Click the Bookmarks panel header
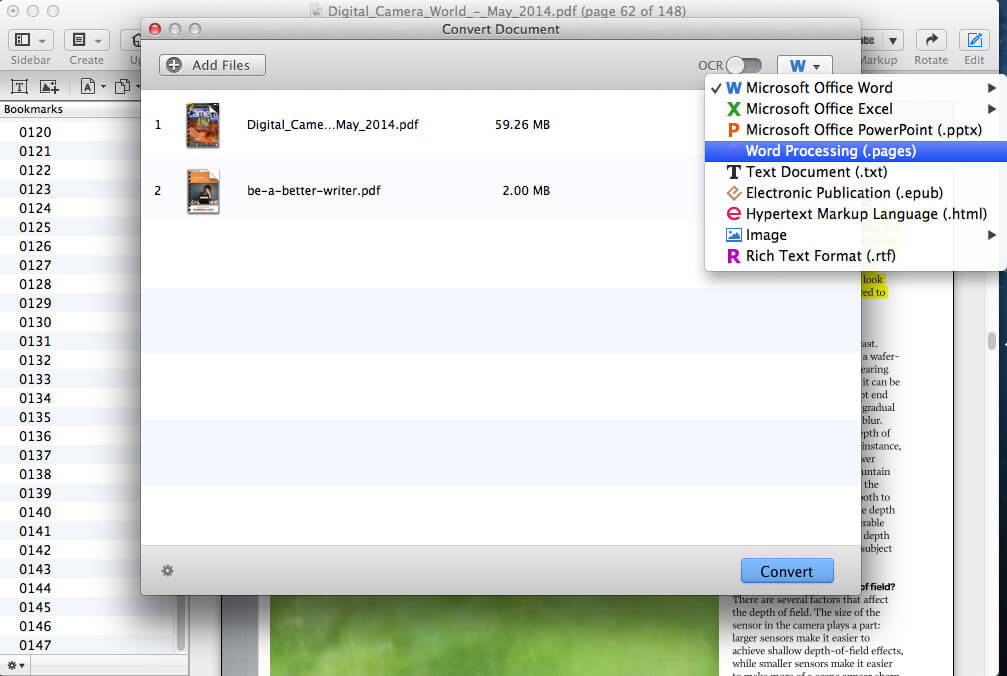1007x676 pixels. [33, 109]
